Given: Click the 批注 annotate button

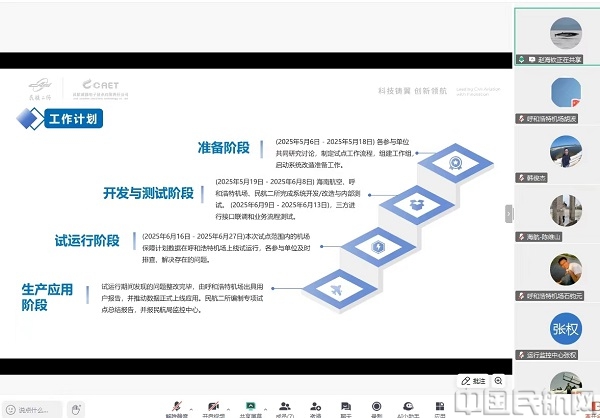Looking at the screenshot, I should point(474,381).
